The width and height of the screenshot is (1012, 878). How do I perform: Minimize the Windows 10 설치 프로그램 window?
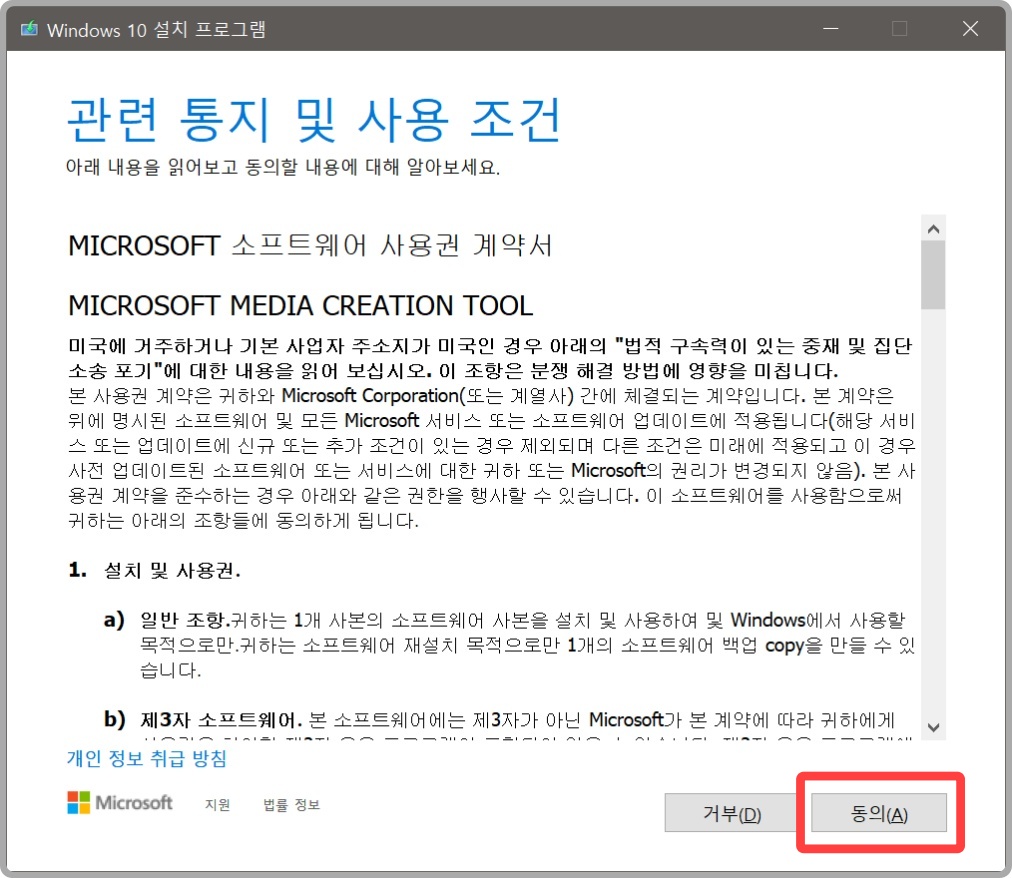click(x=831, y=28)
